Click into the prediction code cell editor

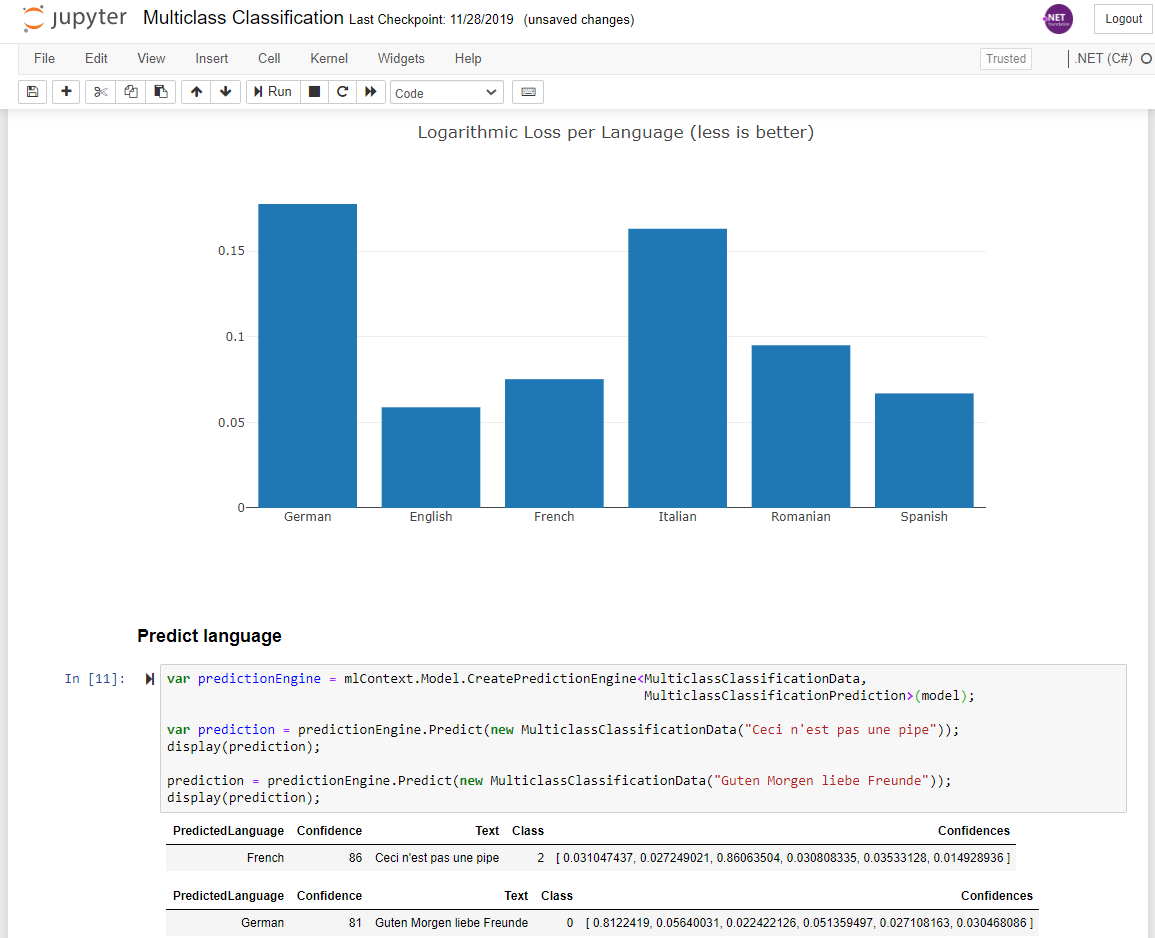(x=643, y=738)
